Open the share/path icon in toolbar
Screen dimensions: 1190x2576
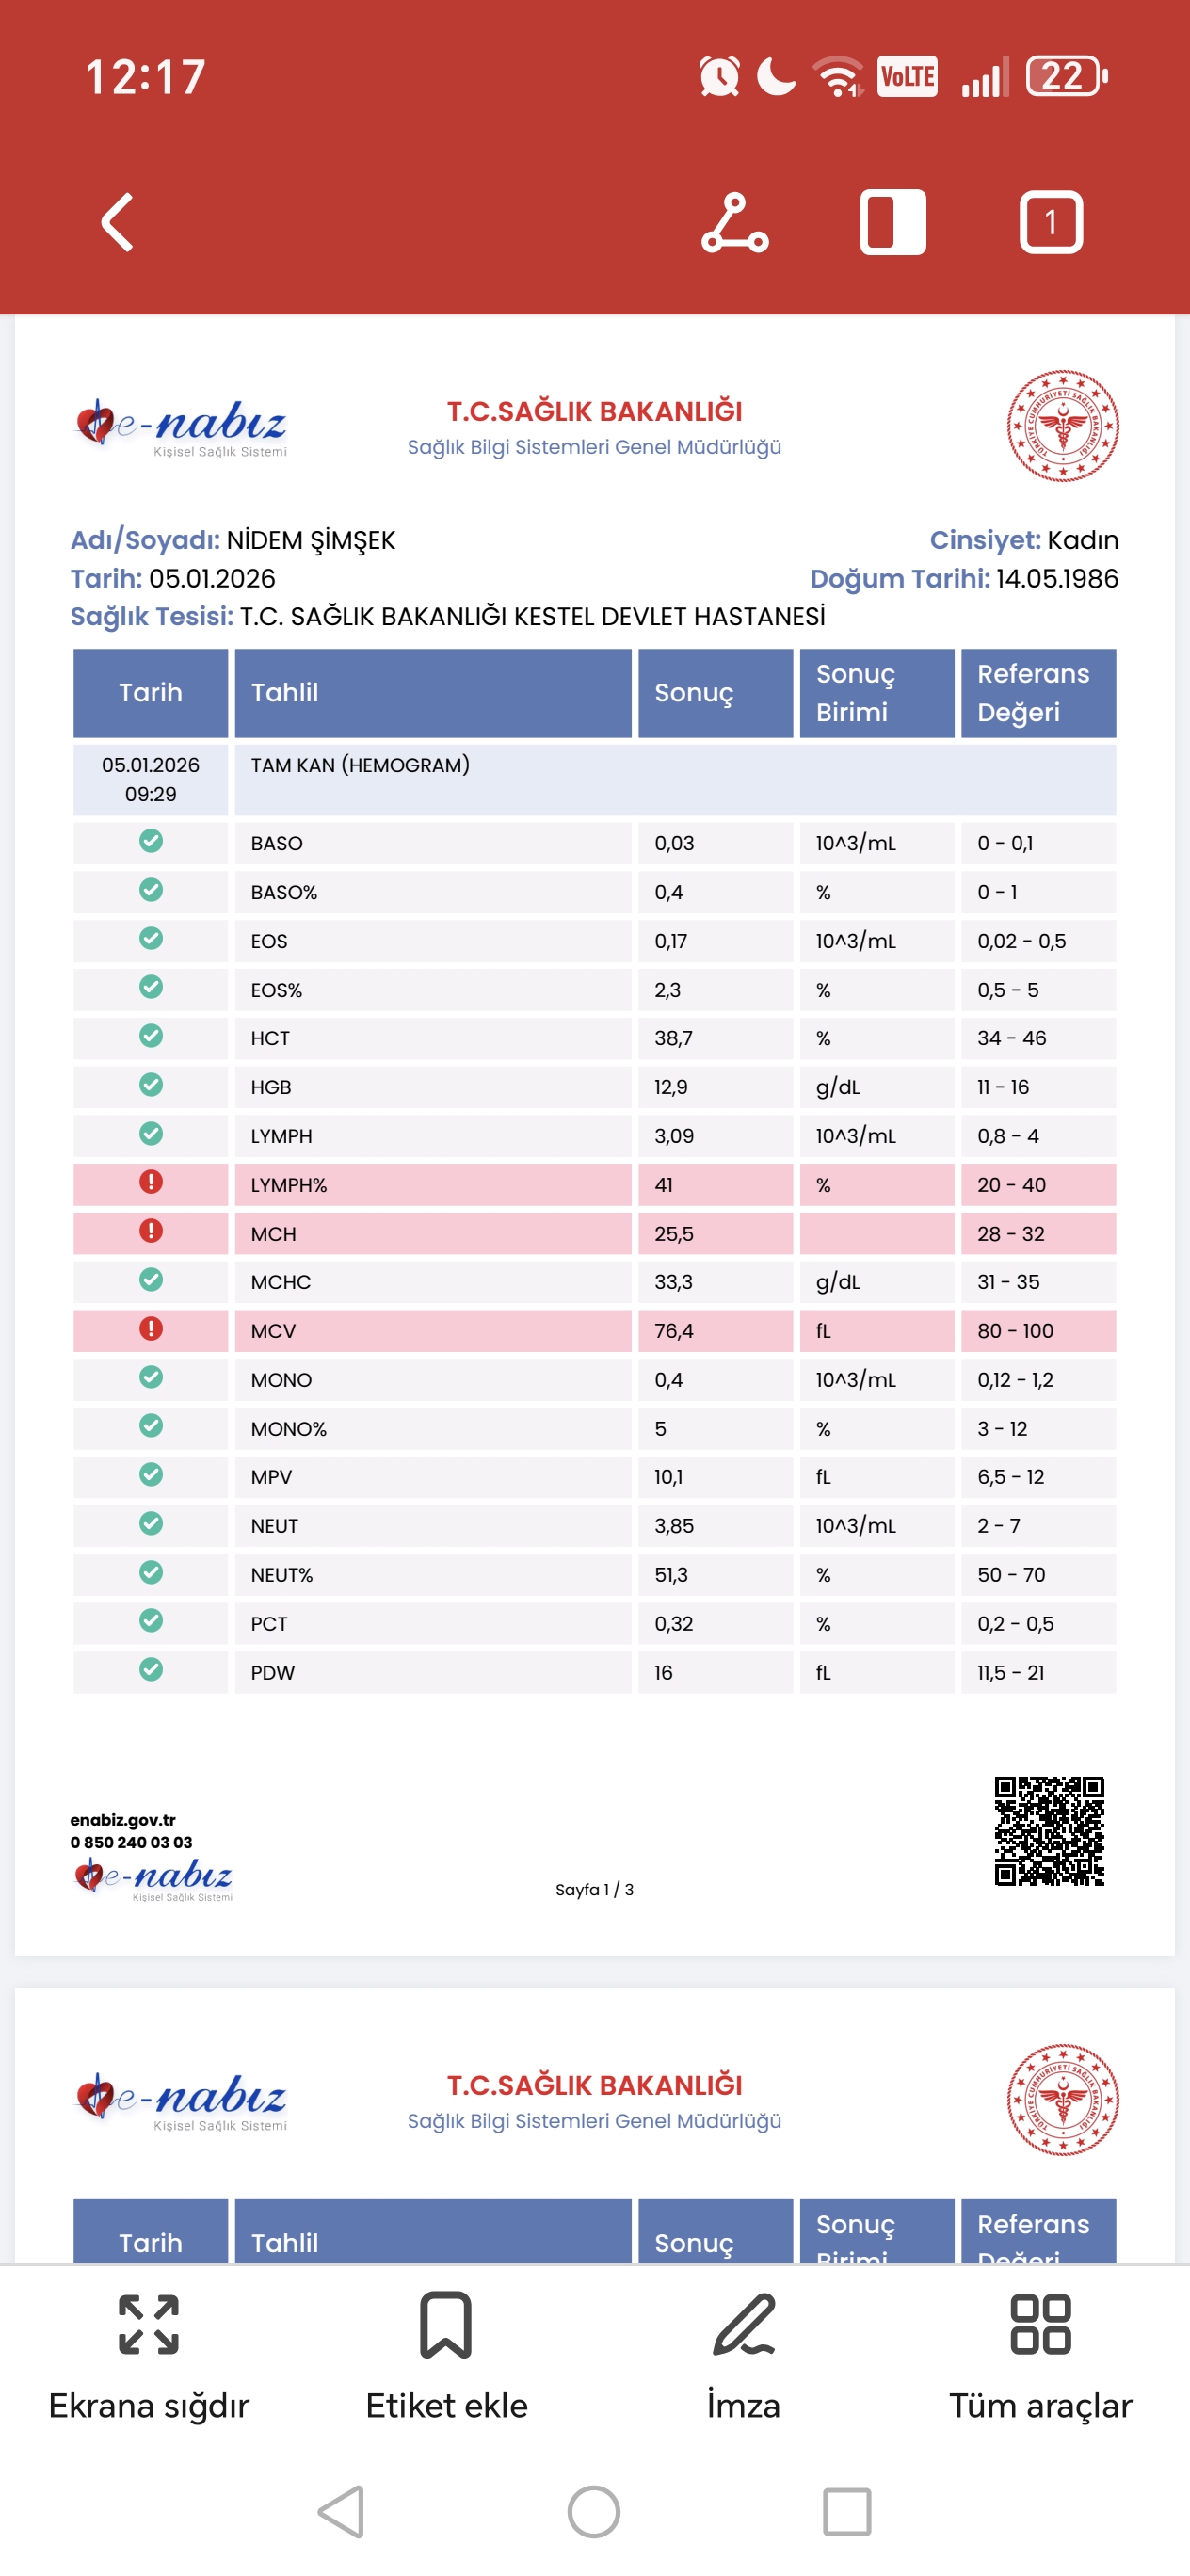click(x=735, y=222)
